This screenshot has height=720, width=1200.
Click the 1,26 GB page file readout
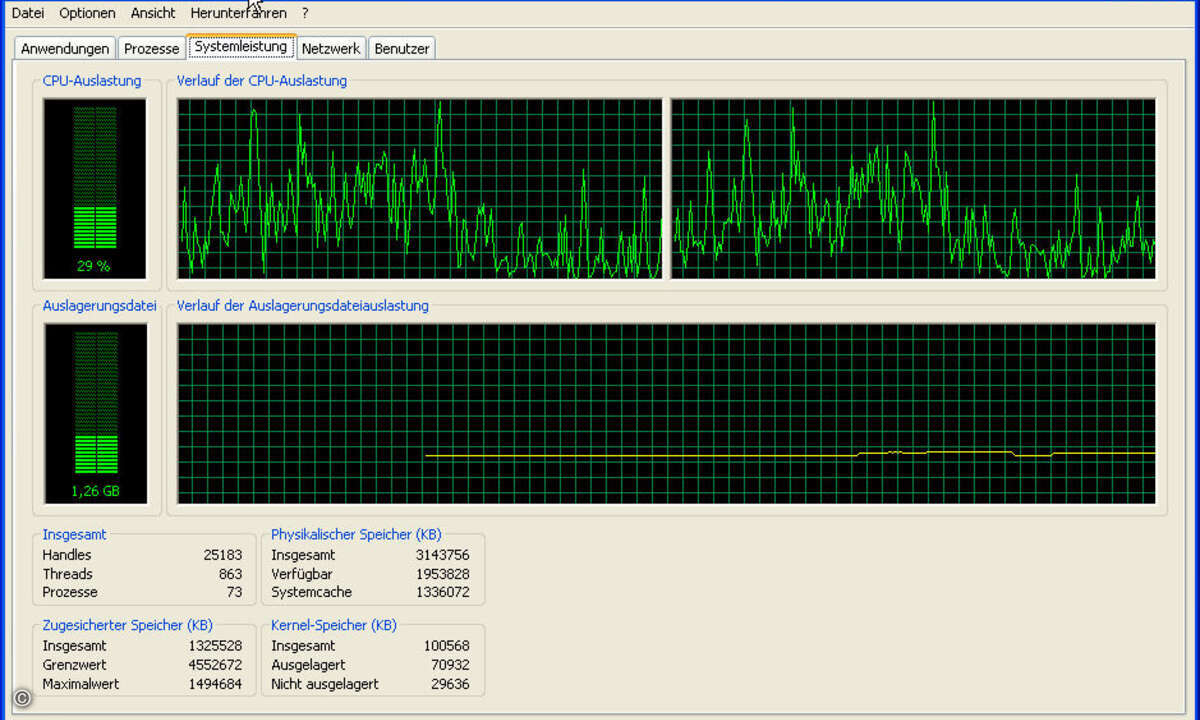click(95, 491)
